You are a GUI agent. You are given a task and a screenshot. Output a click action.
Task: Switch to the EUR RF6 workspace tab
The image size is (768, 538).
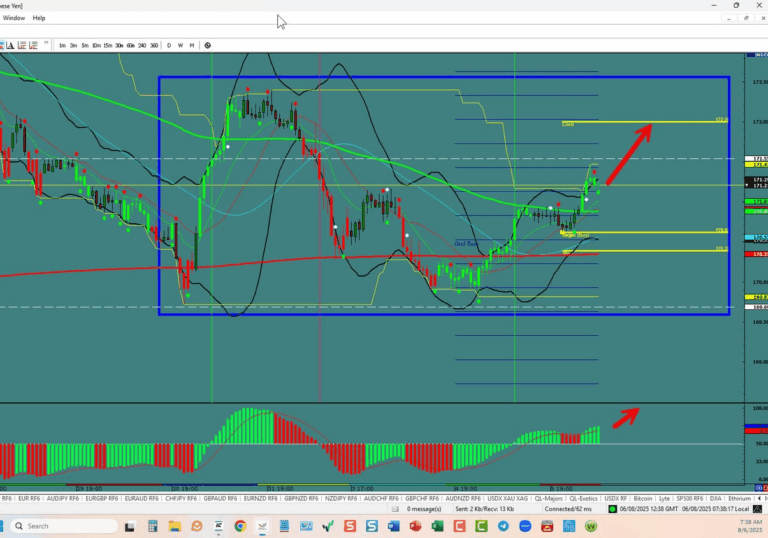tap(29, 499)
